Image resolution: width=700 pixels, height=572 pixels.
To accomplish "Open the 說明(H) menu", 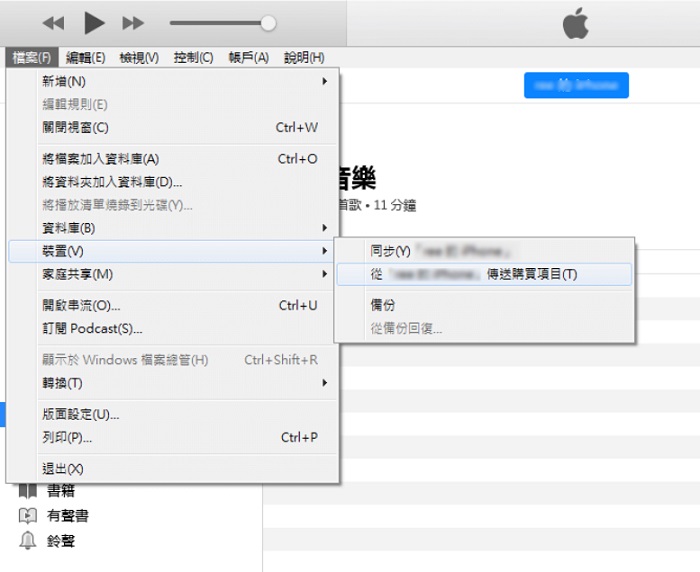I will (304, 58).
